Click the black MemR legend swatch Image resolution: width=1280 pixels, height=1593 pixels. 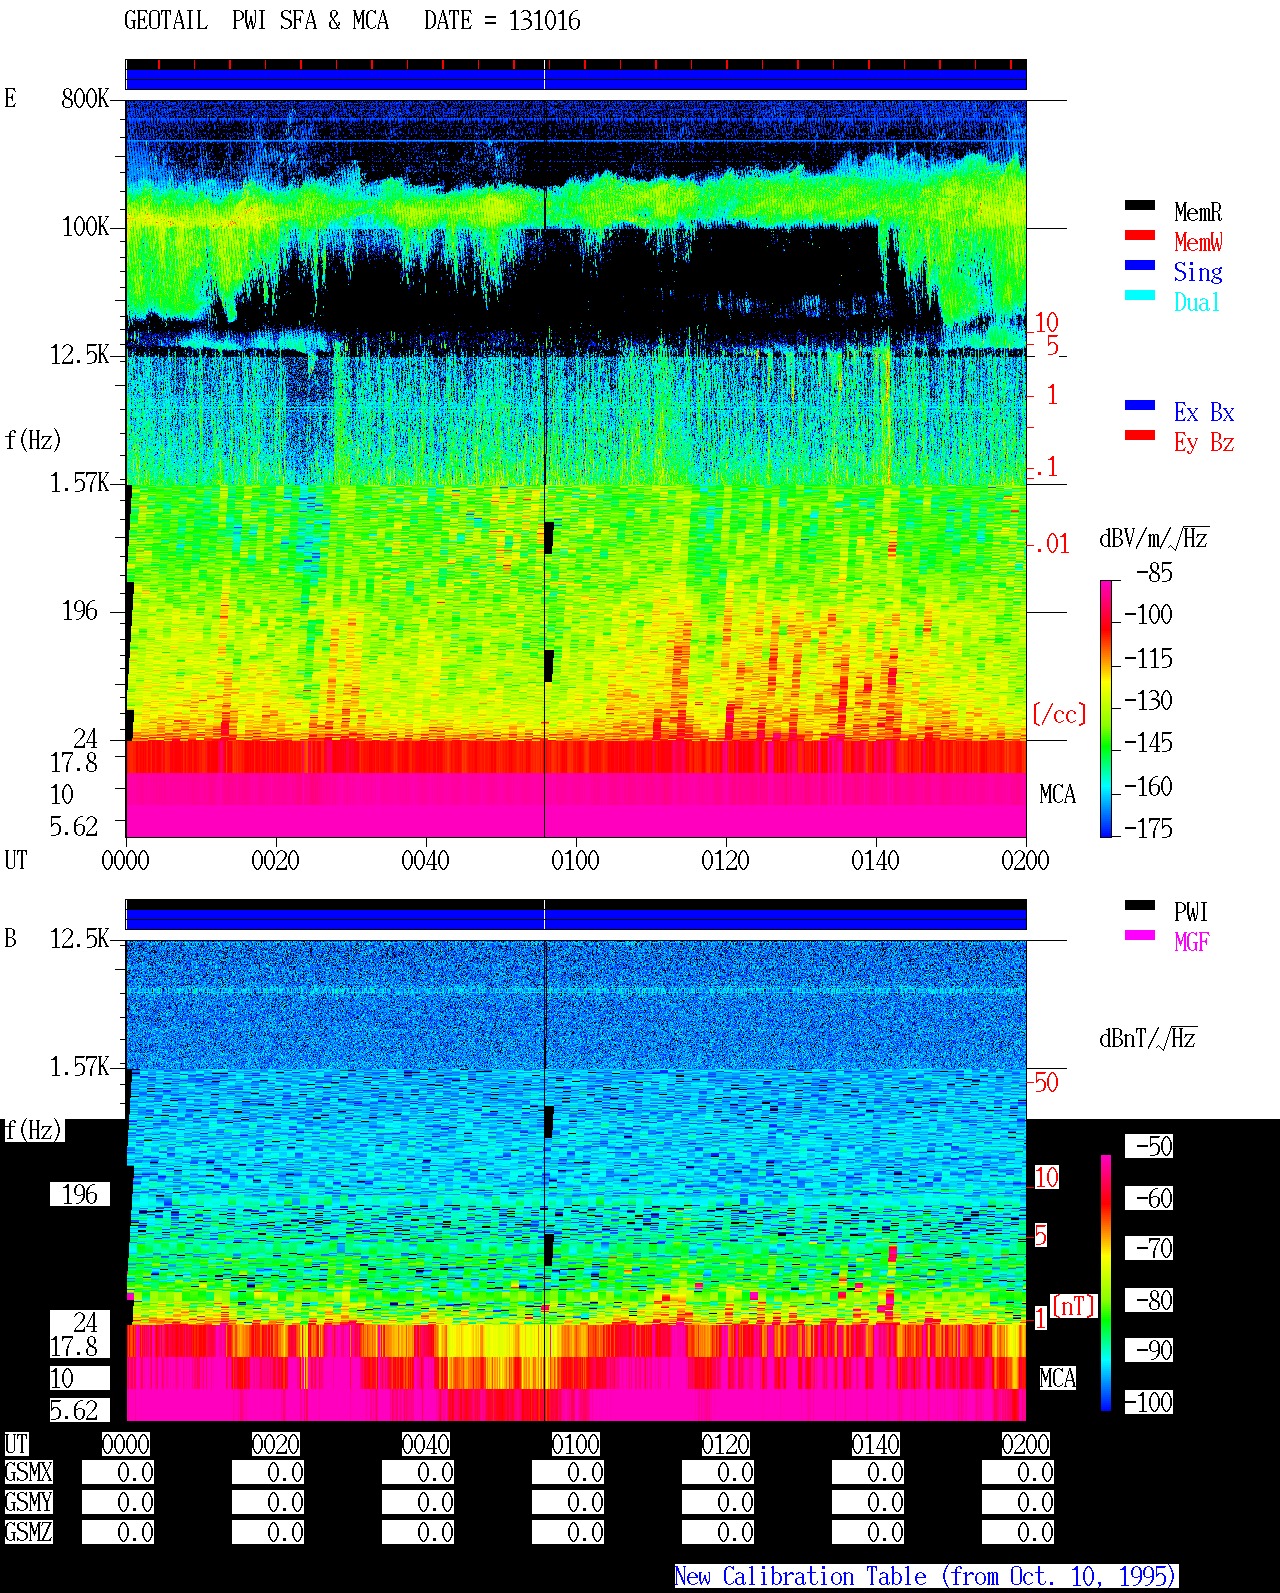coord(1140,205)
